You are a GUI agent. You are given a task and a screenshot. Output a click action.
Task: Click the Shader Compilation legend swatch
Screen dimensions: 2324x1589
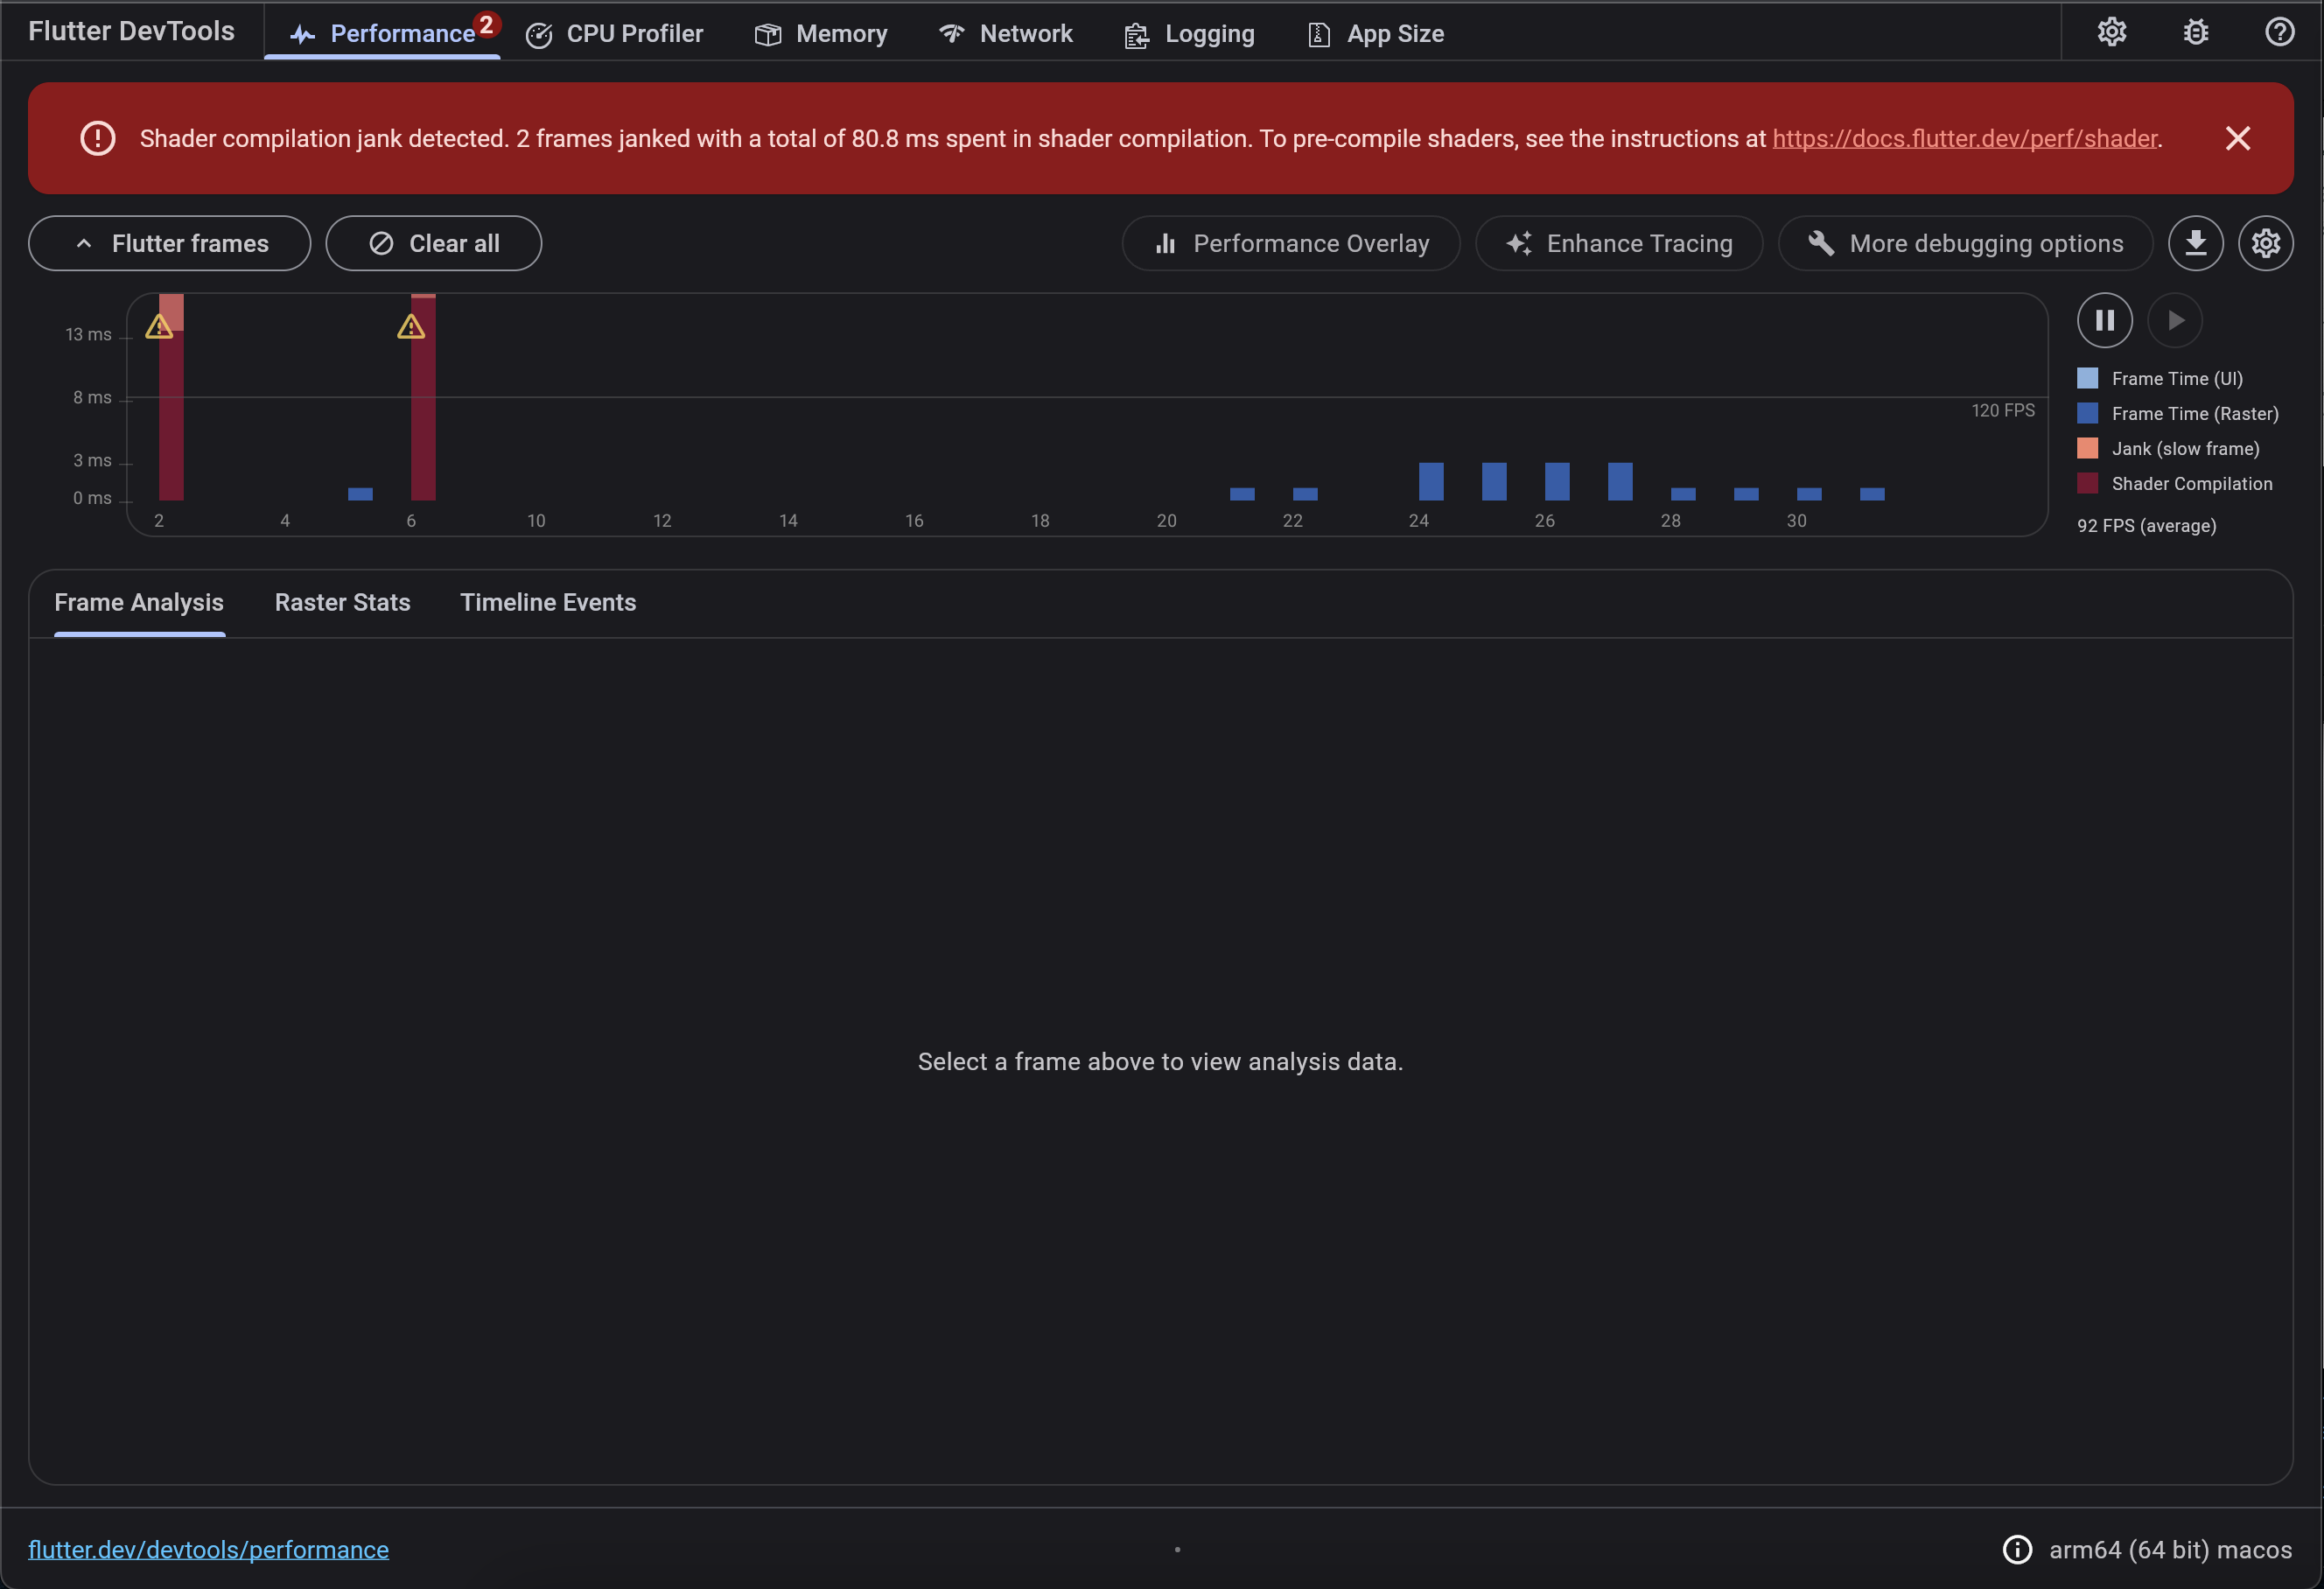tap(2087, 483)
